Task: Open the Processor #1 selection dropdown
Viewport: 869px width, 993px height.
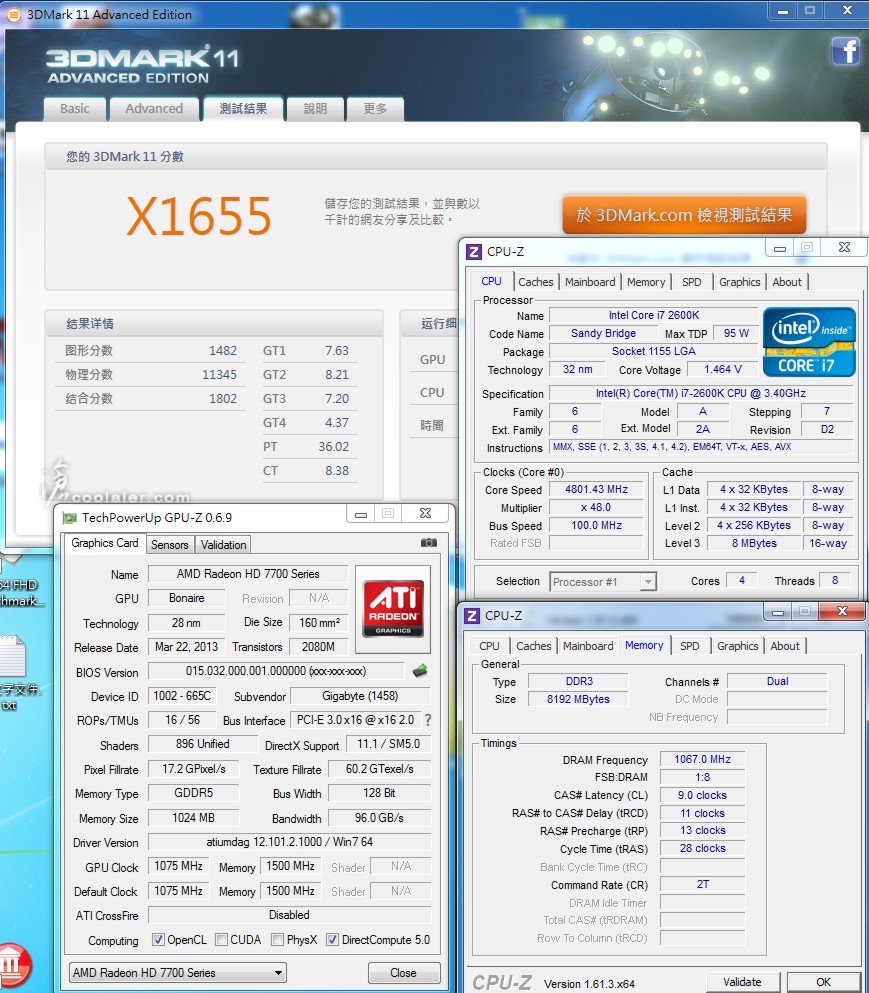Action: pyautogui.click(x=603, y=581)
